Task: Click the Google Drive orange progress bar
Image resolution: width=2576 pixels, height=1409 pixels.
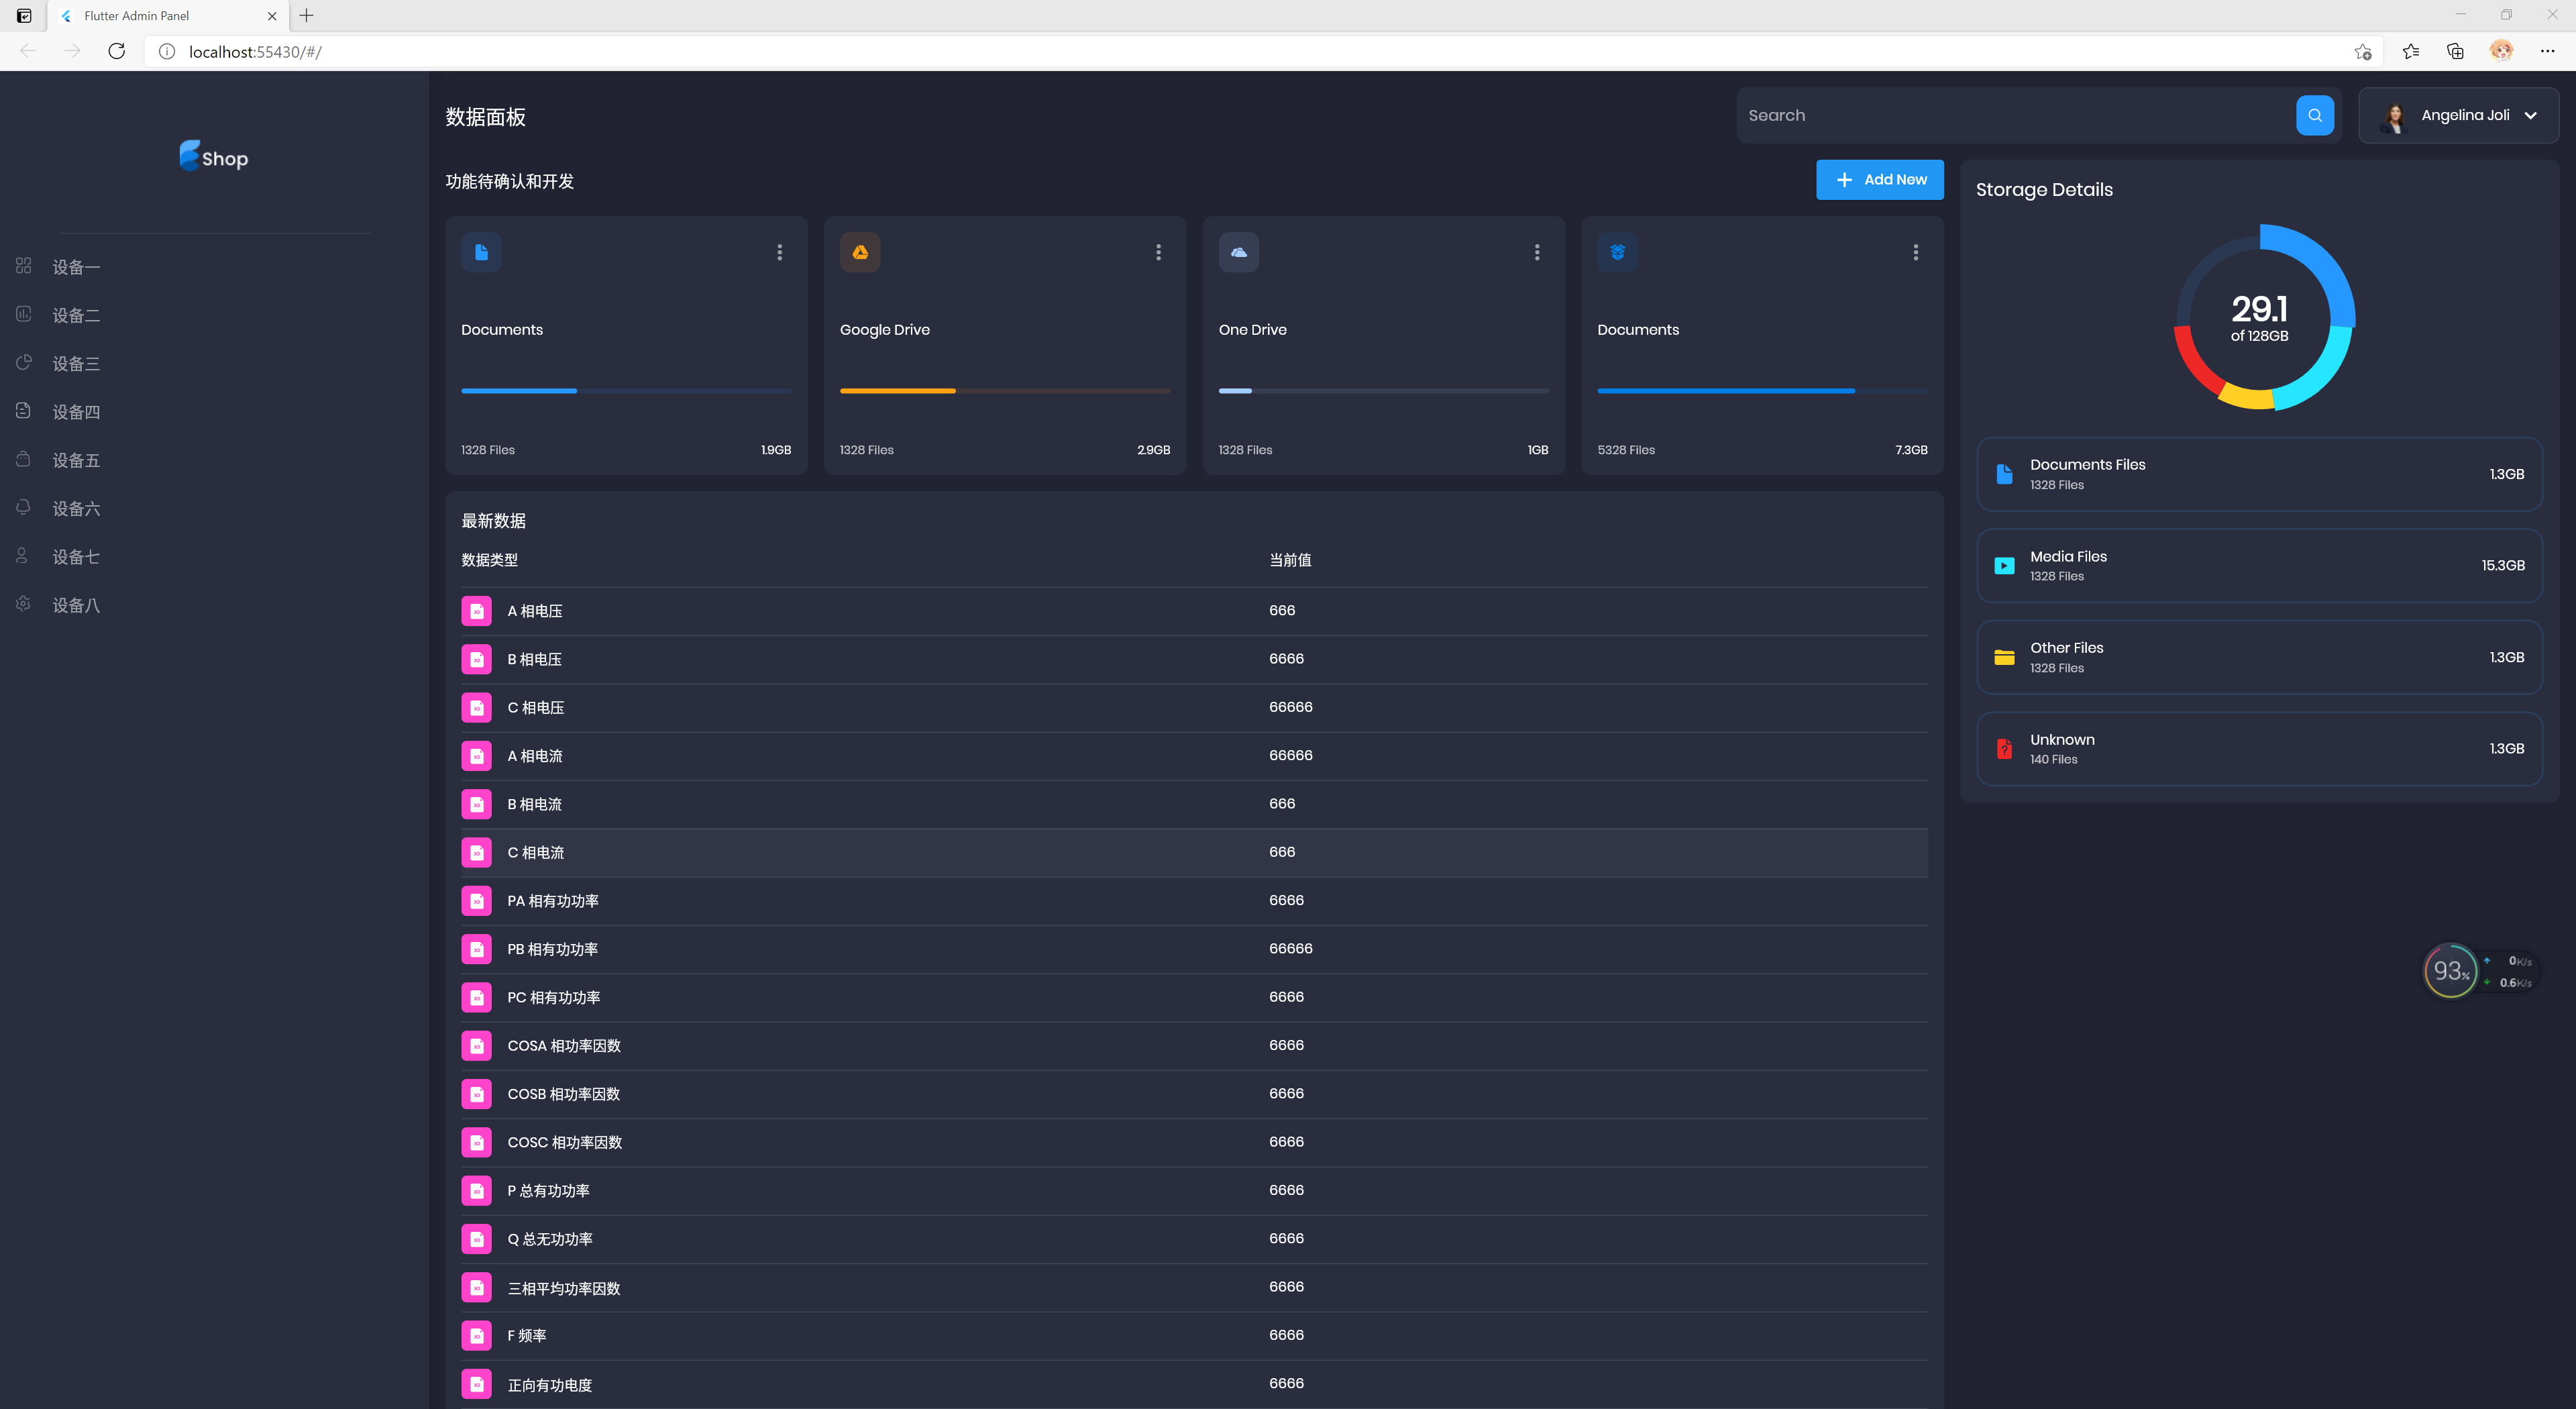Action: (x=897, y=391)
